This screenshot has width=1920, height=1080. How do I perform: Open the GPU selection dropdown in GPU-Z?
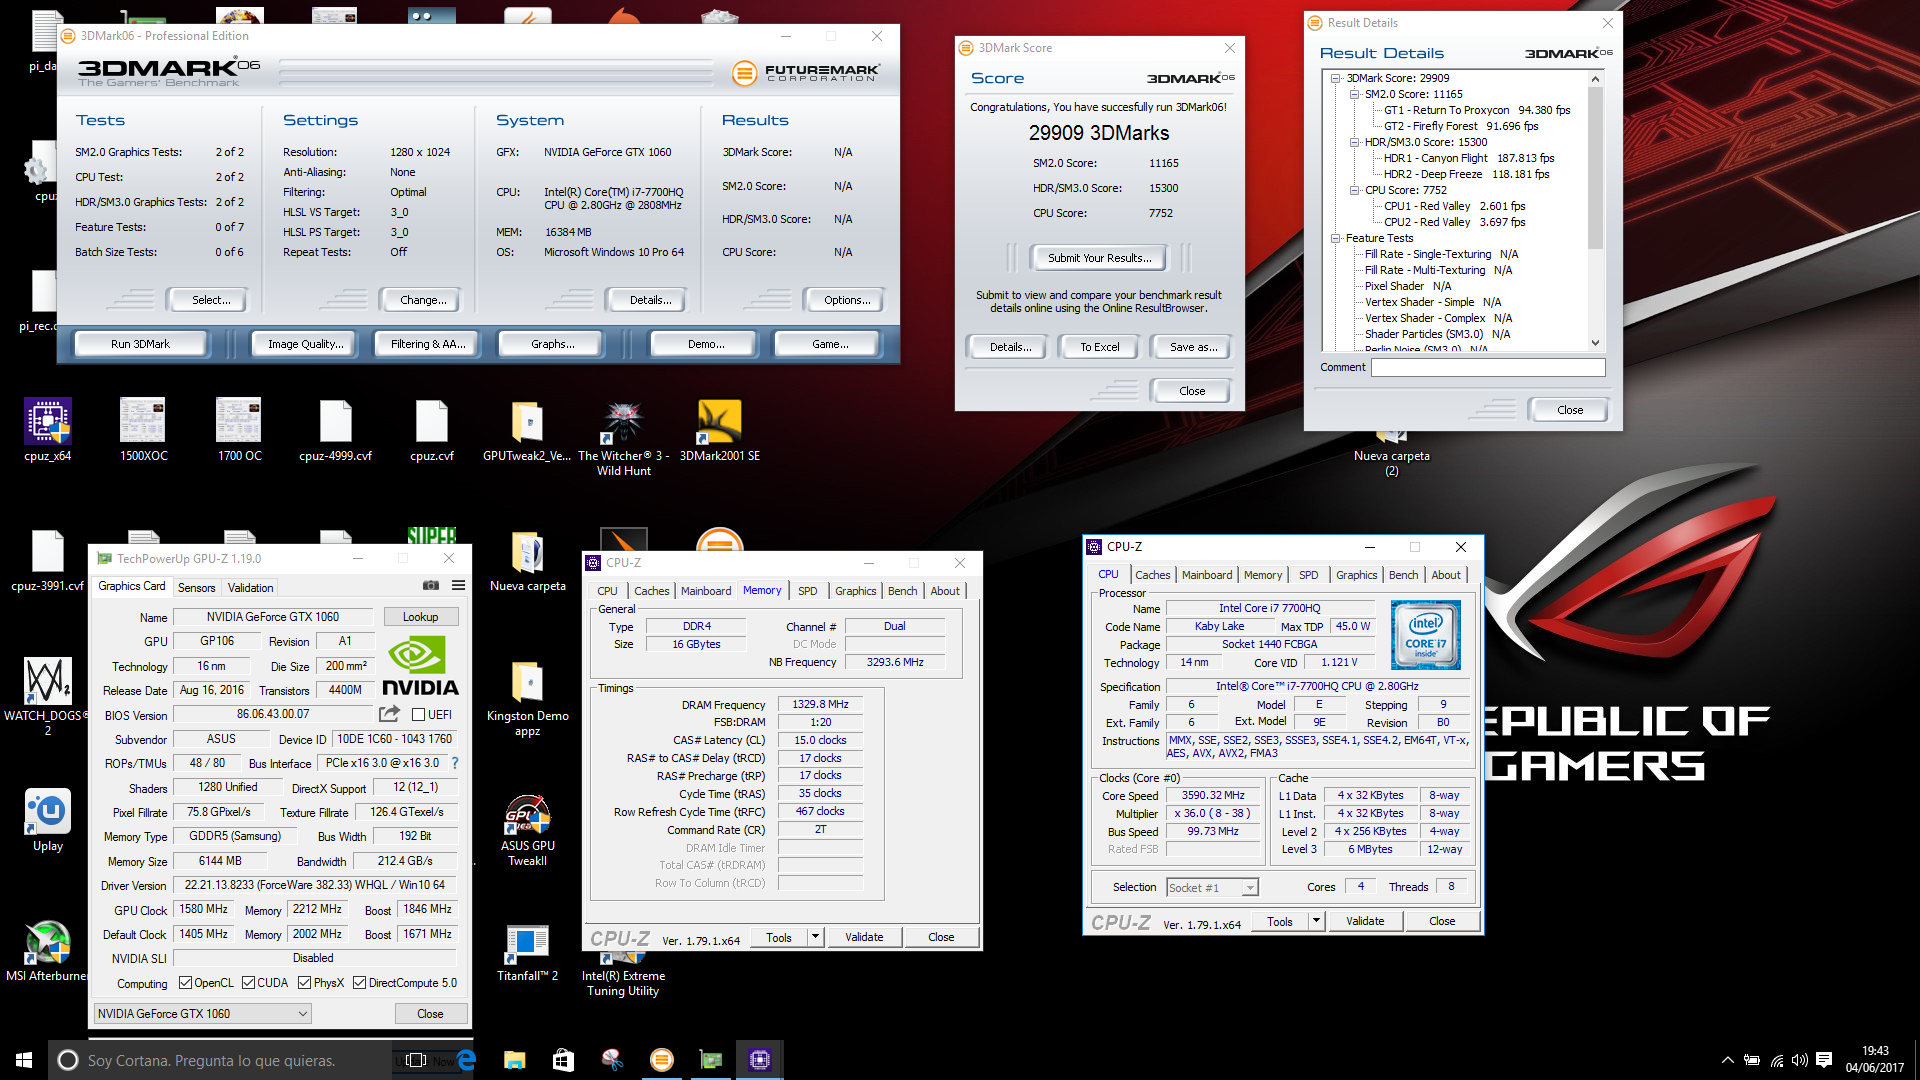click(x=203, y=1014)
